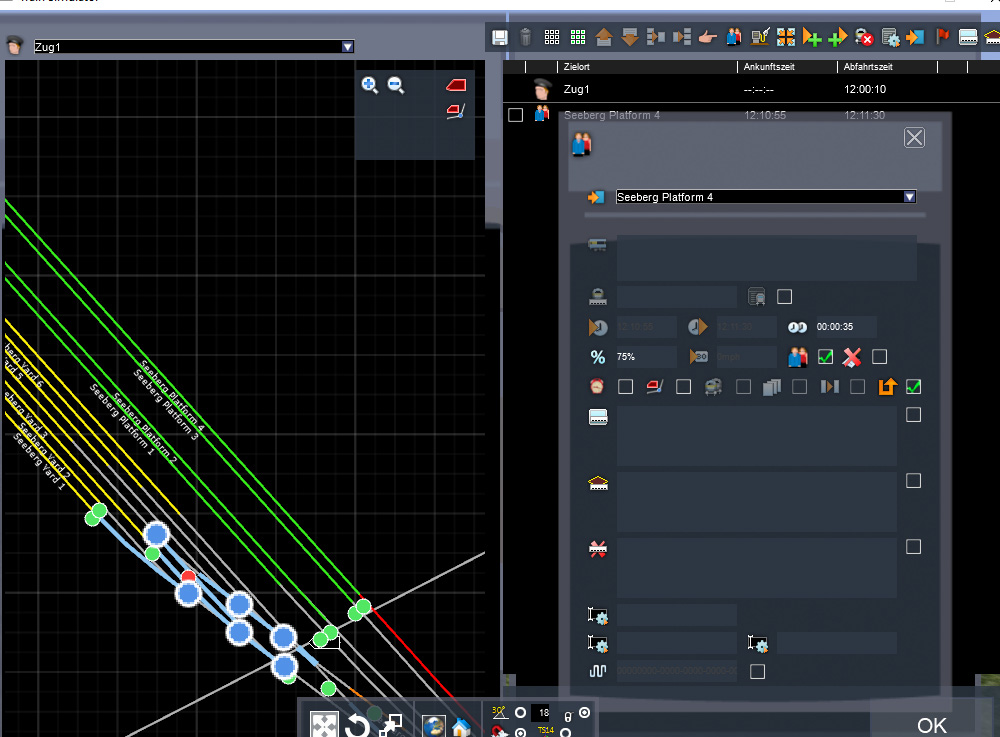This screenshot has height=737, width=1000.
Task: Click orange arrow with green plus left
Action: coord(812,38)
